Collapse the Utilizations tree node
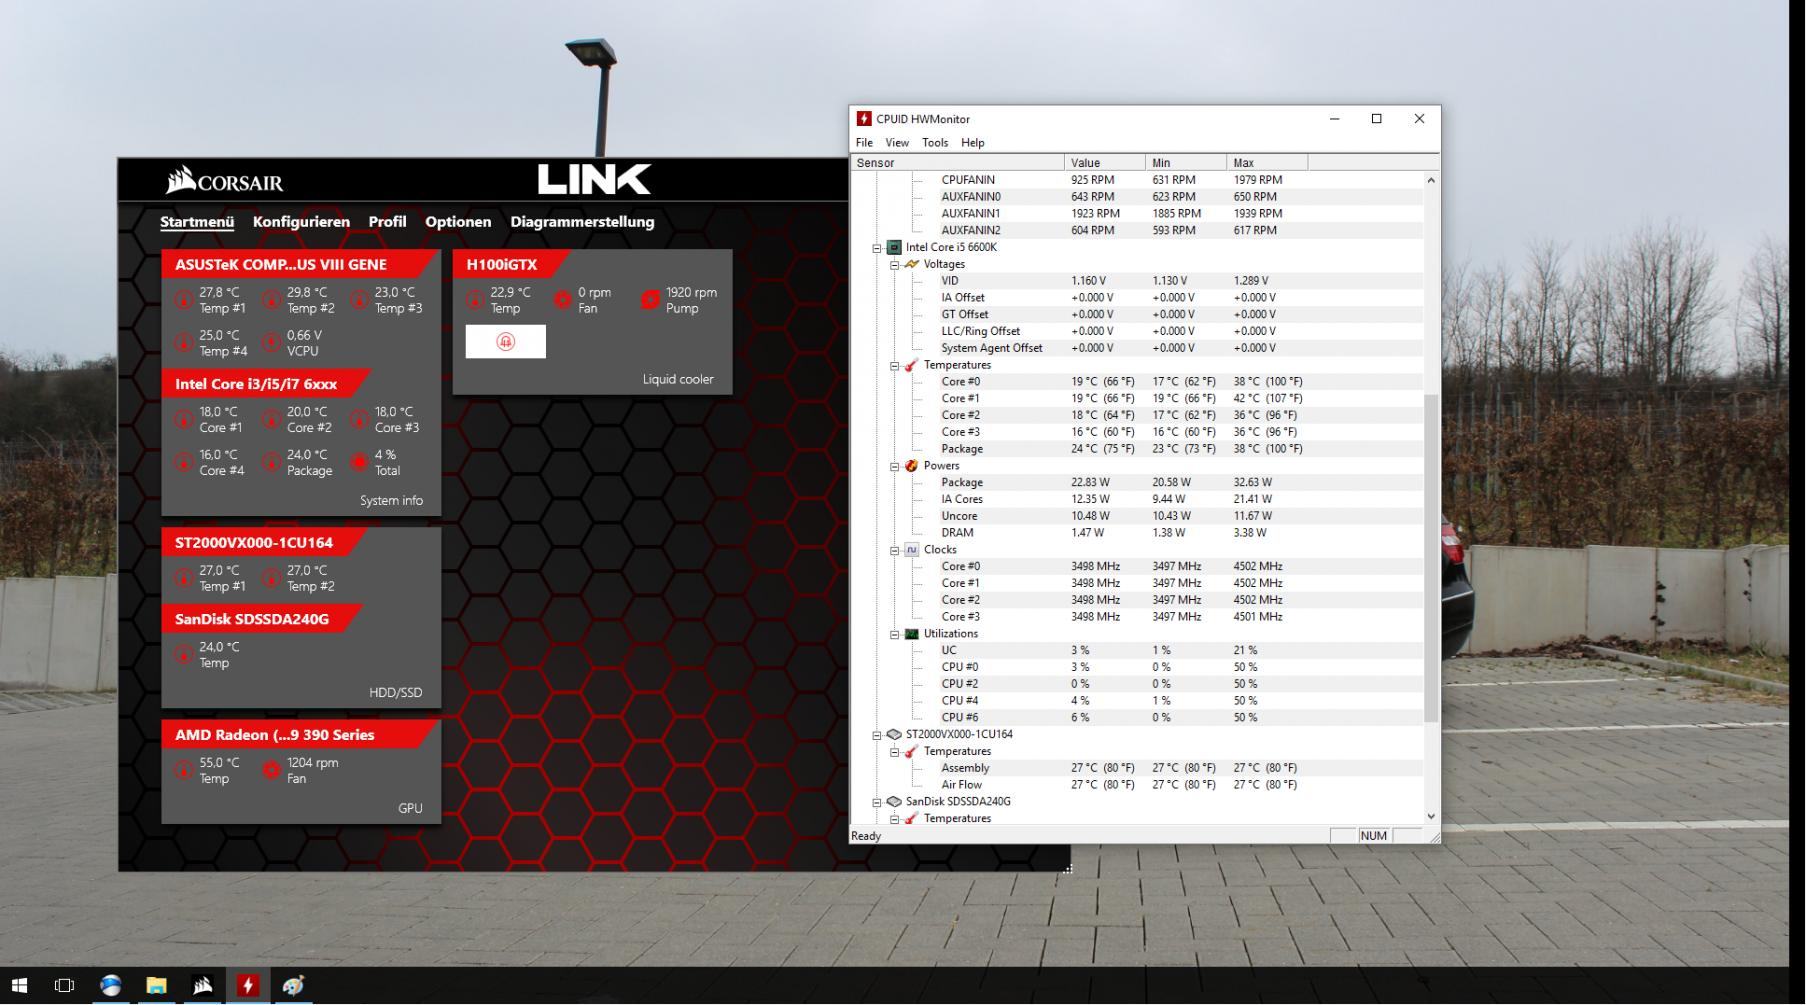The image size is (1806, 1005). click(x=895, y=635)
